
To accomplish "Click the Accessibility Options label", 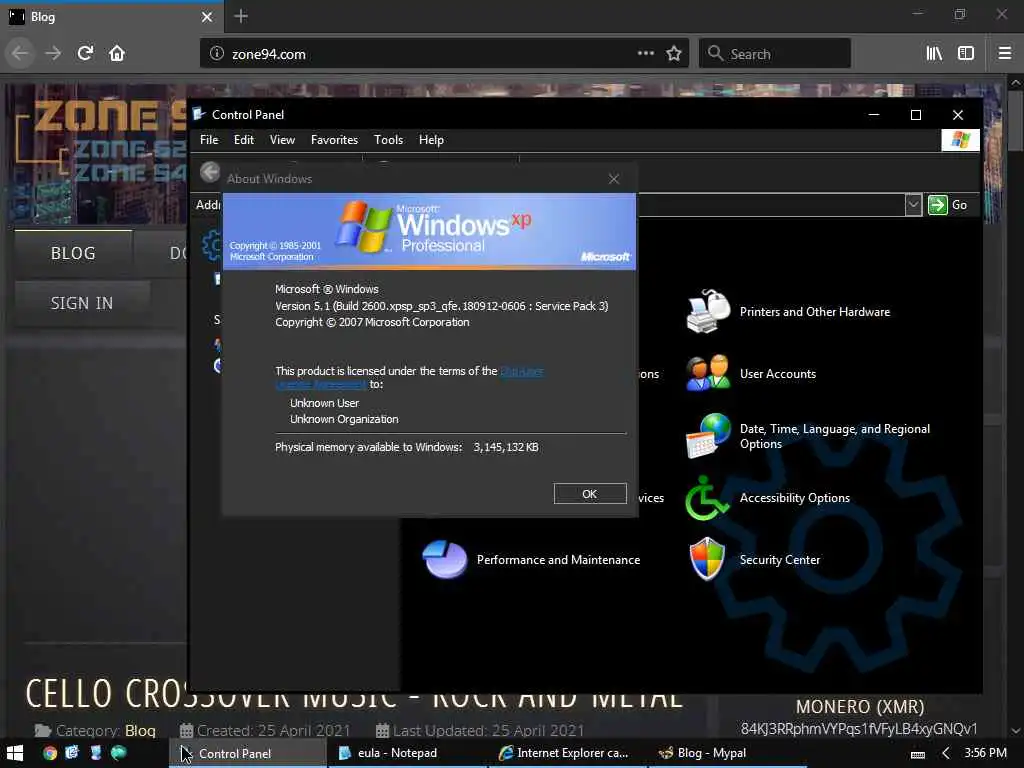I will (795, 498).
